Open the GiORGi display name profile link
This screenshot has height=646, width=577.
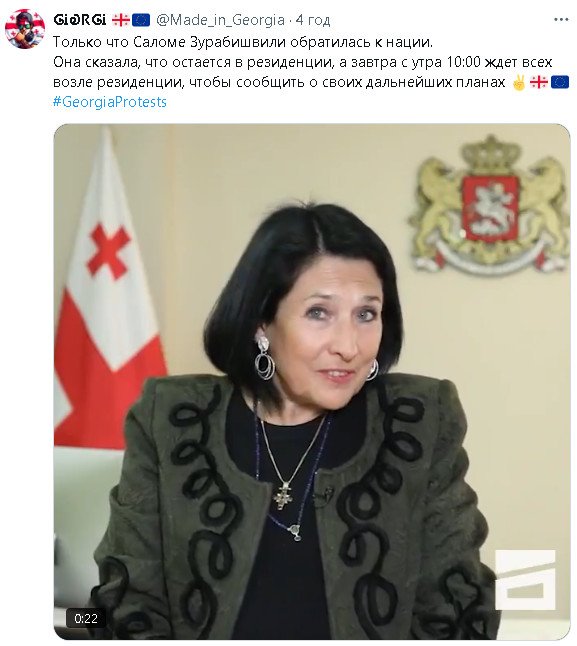point(79,20)
